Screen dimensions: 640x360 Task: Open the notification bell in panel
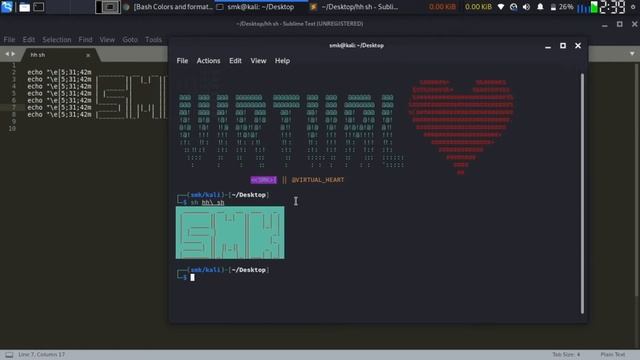coord(540,7)
